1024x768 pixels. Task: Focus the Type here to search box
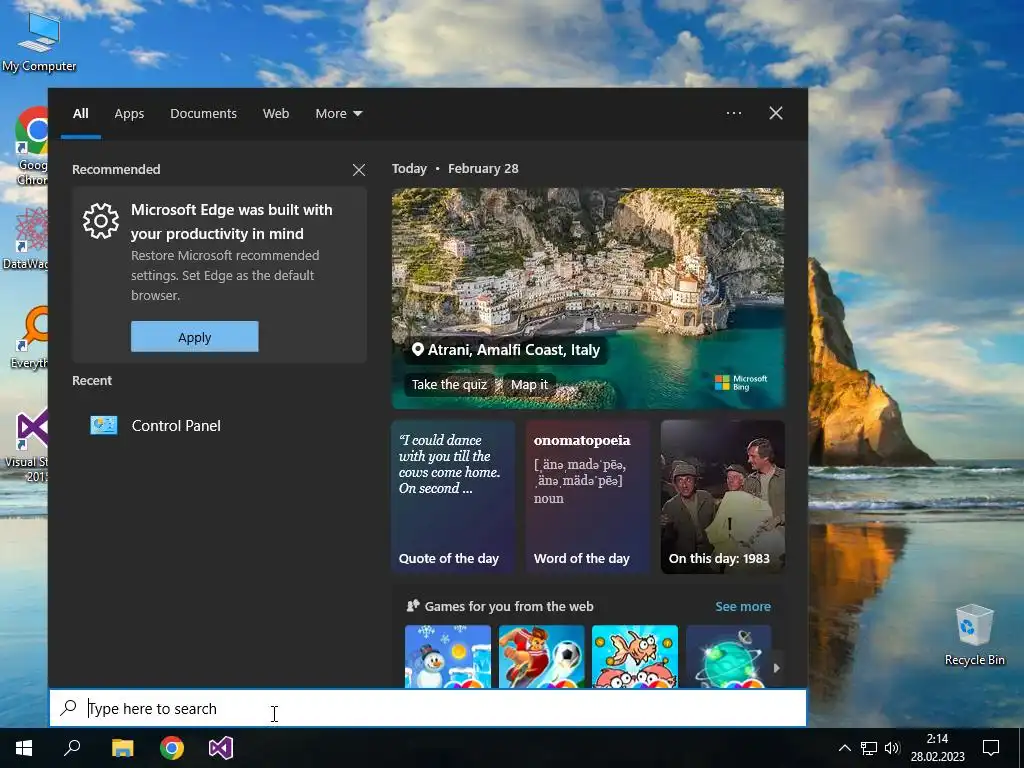(428, 708)
